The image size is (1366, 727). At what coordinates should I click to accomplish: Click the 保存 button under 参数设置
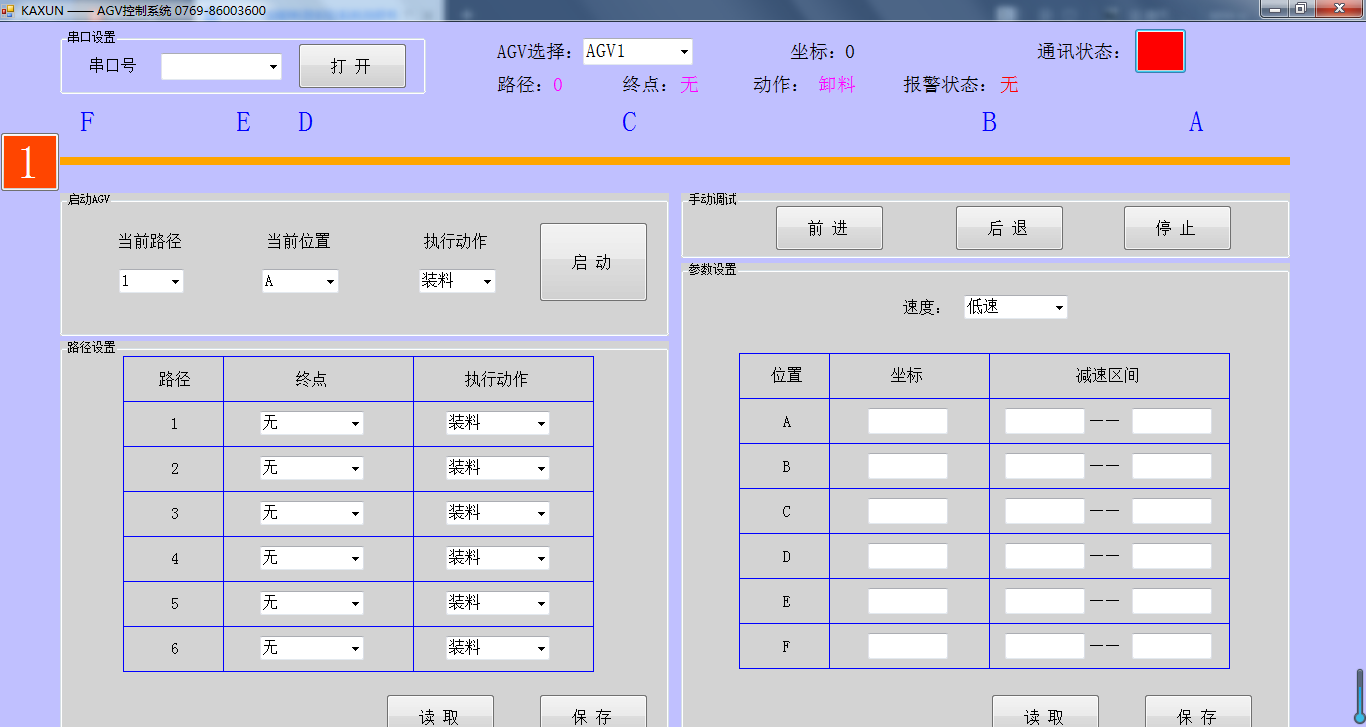click(x=1198, y=712)
